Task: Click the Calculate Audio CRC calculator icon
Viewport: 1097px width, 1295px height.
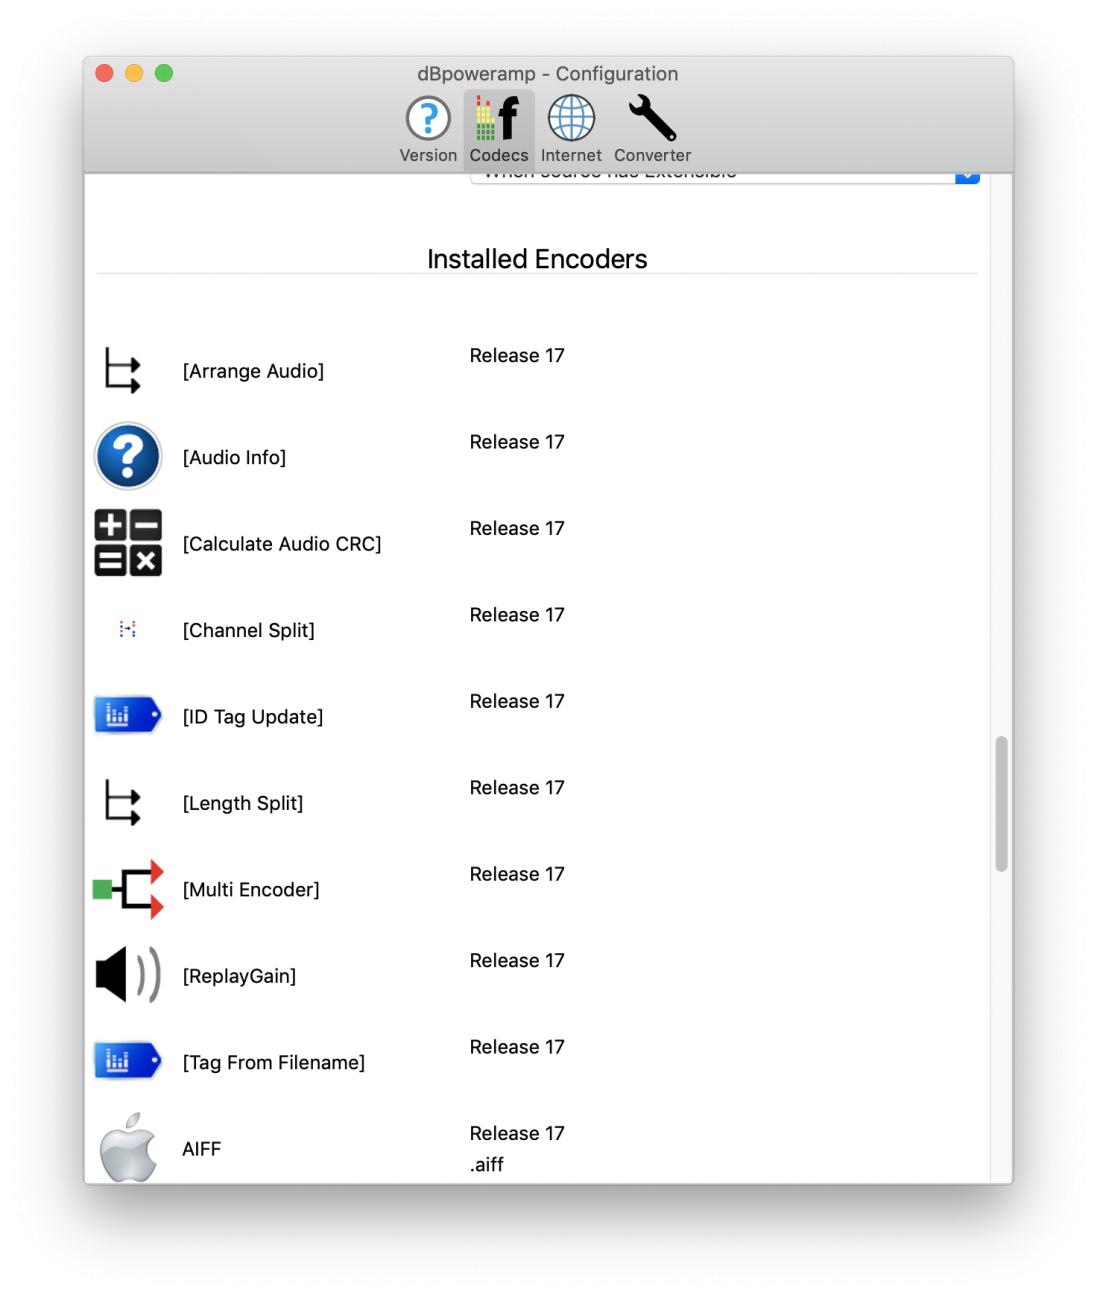Action: [x=128, y=543]
